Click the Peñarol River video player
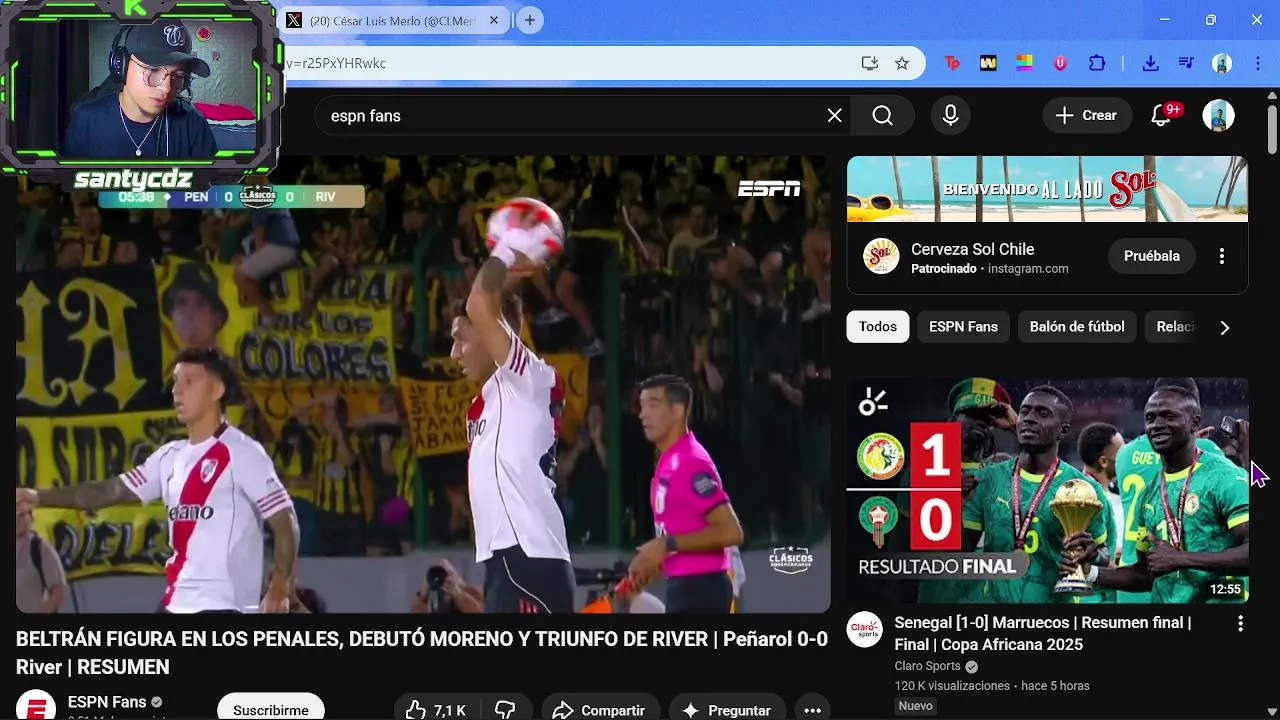 (x=423, y=384)
